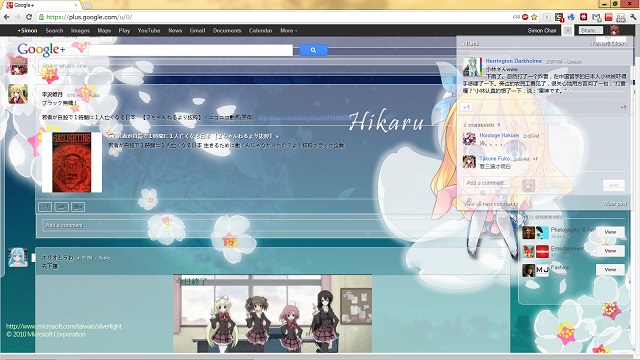Reload the Google+ page

pos(29,17)
